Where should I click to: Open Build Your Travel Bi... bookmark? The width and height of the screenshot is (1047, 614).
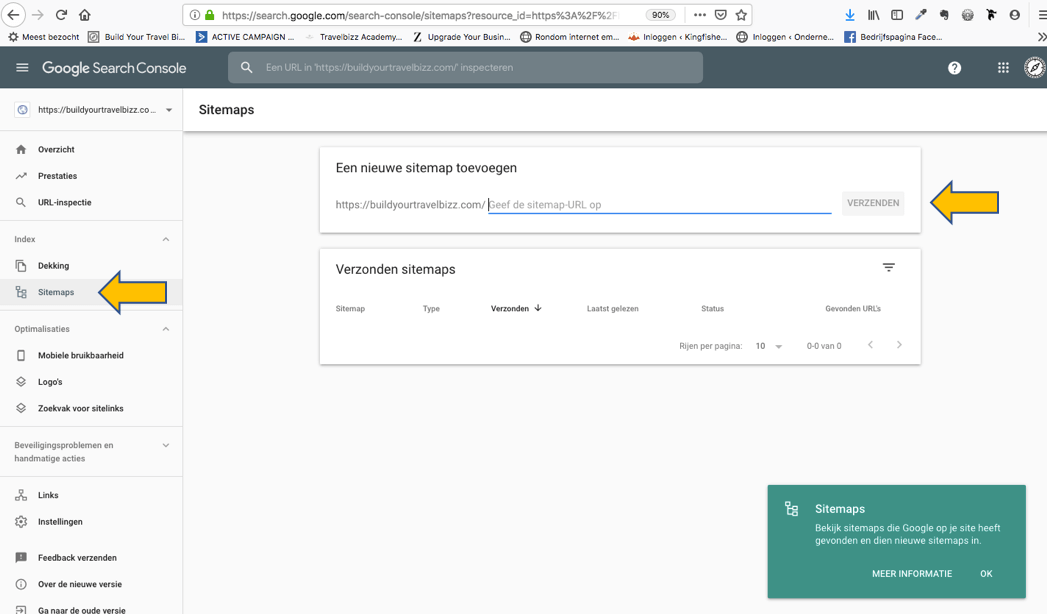137,37
